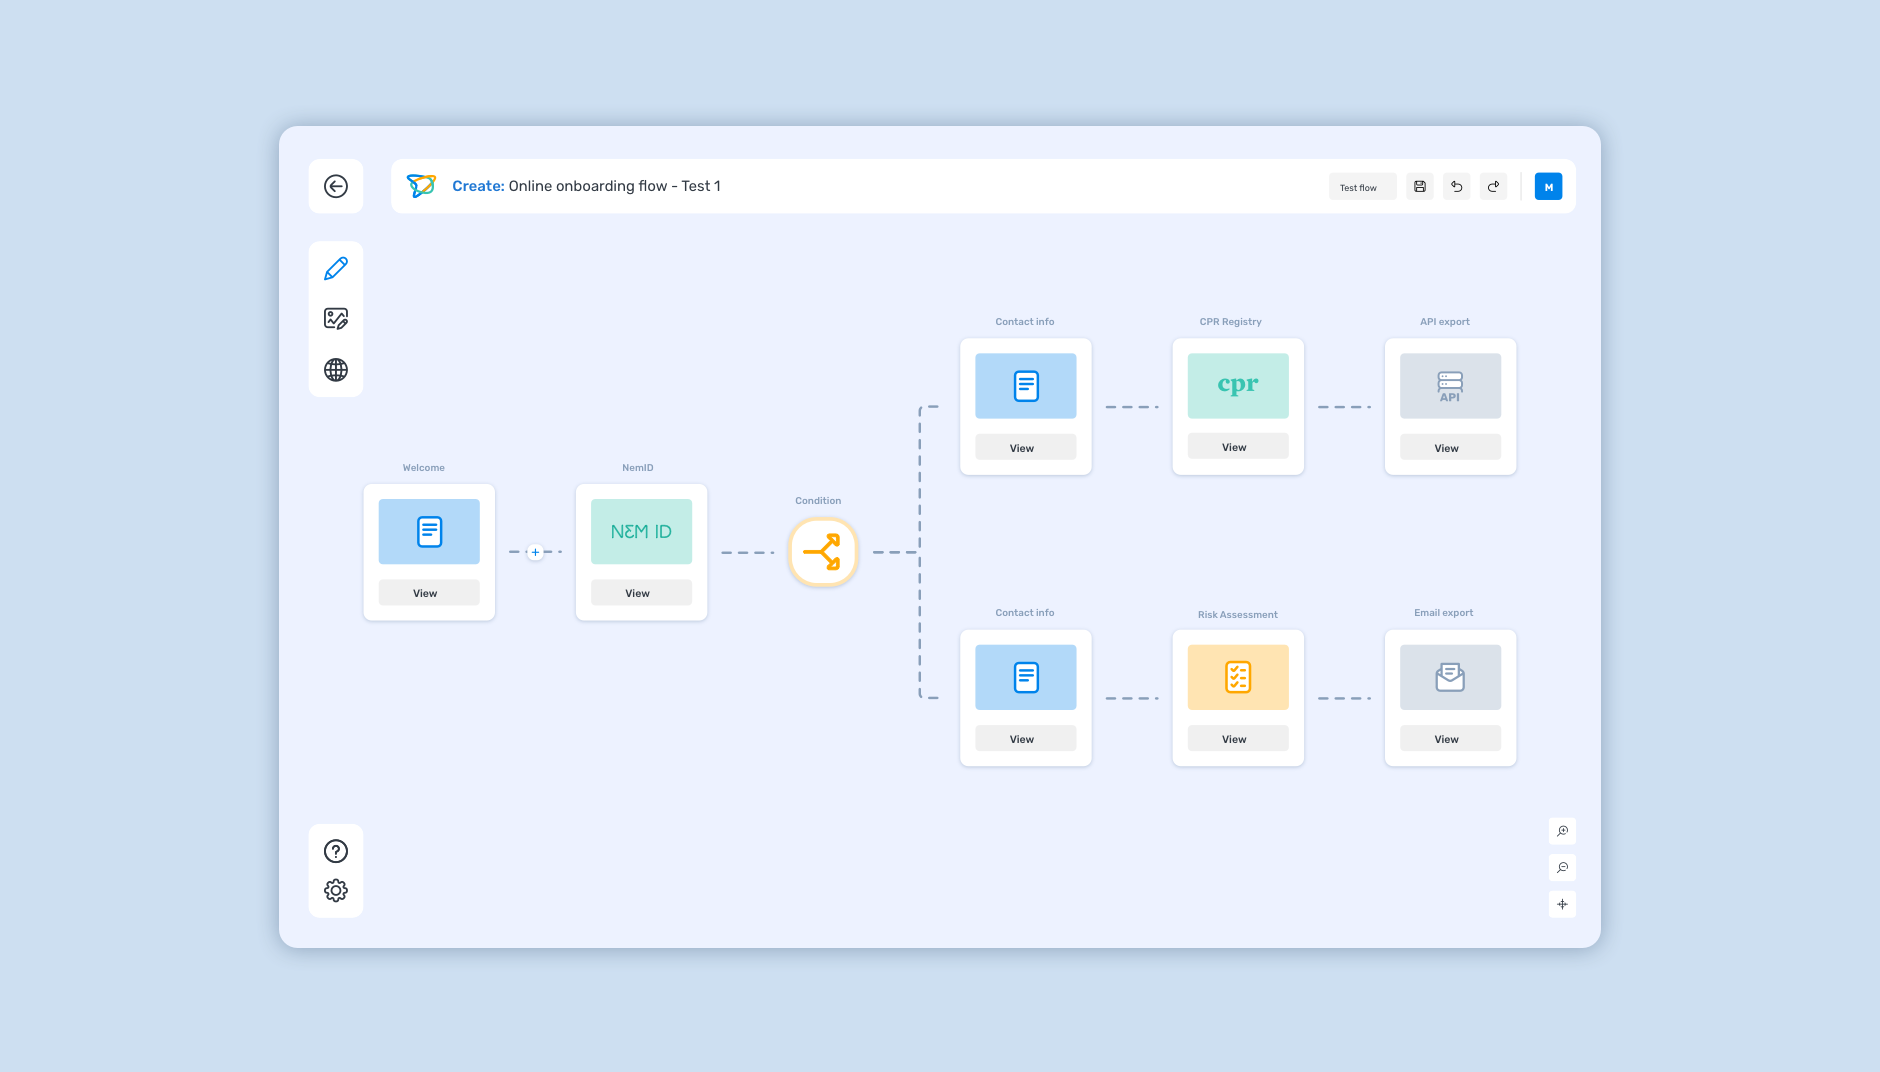
Task: Click the 'Create:' label in header
Action: click(478, 186)
